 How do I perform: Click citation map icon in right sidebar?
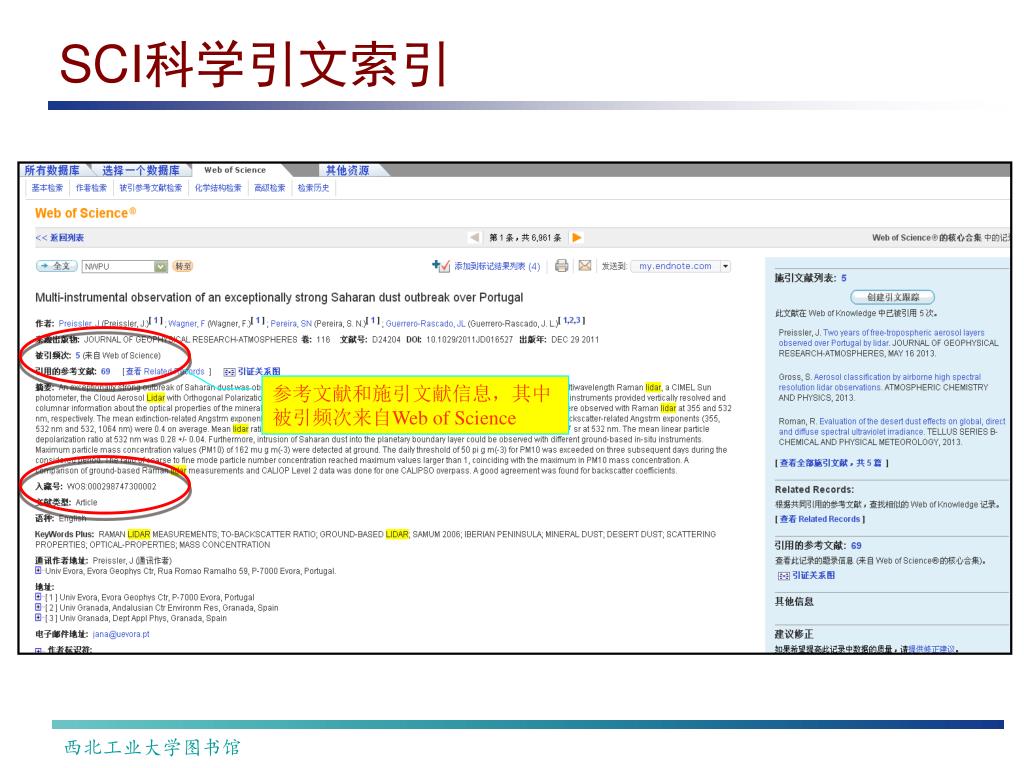click(784, 576)
